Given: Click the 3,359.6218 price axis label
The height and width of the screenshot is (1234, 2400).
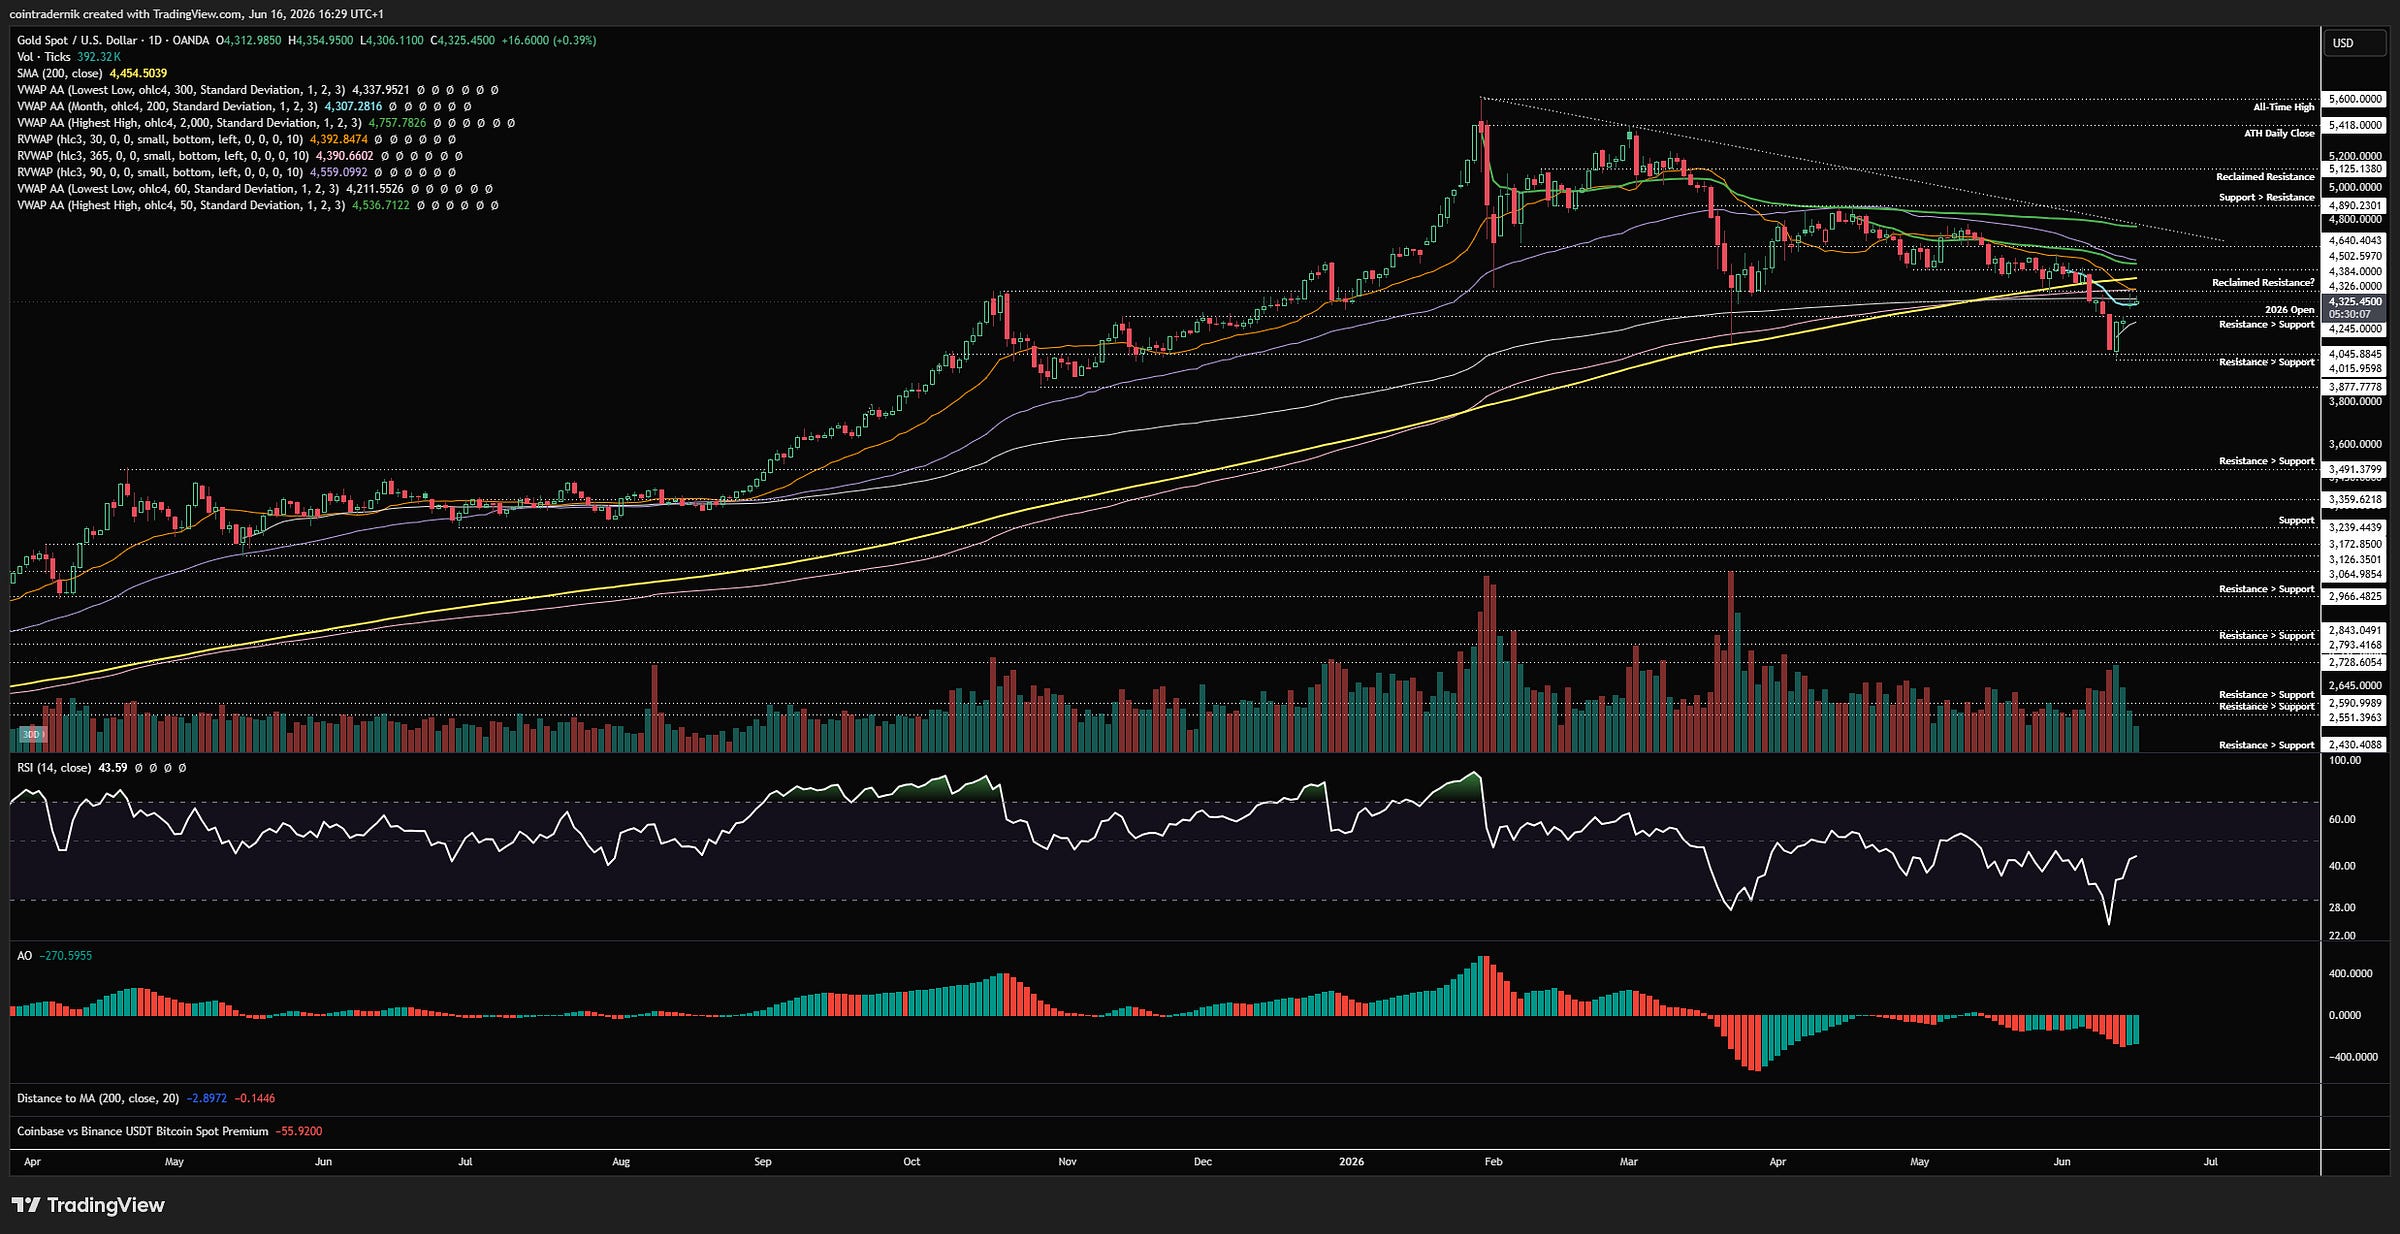Looking at the screenshot, I should pos(2355,499).
